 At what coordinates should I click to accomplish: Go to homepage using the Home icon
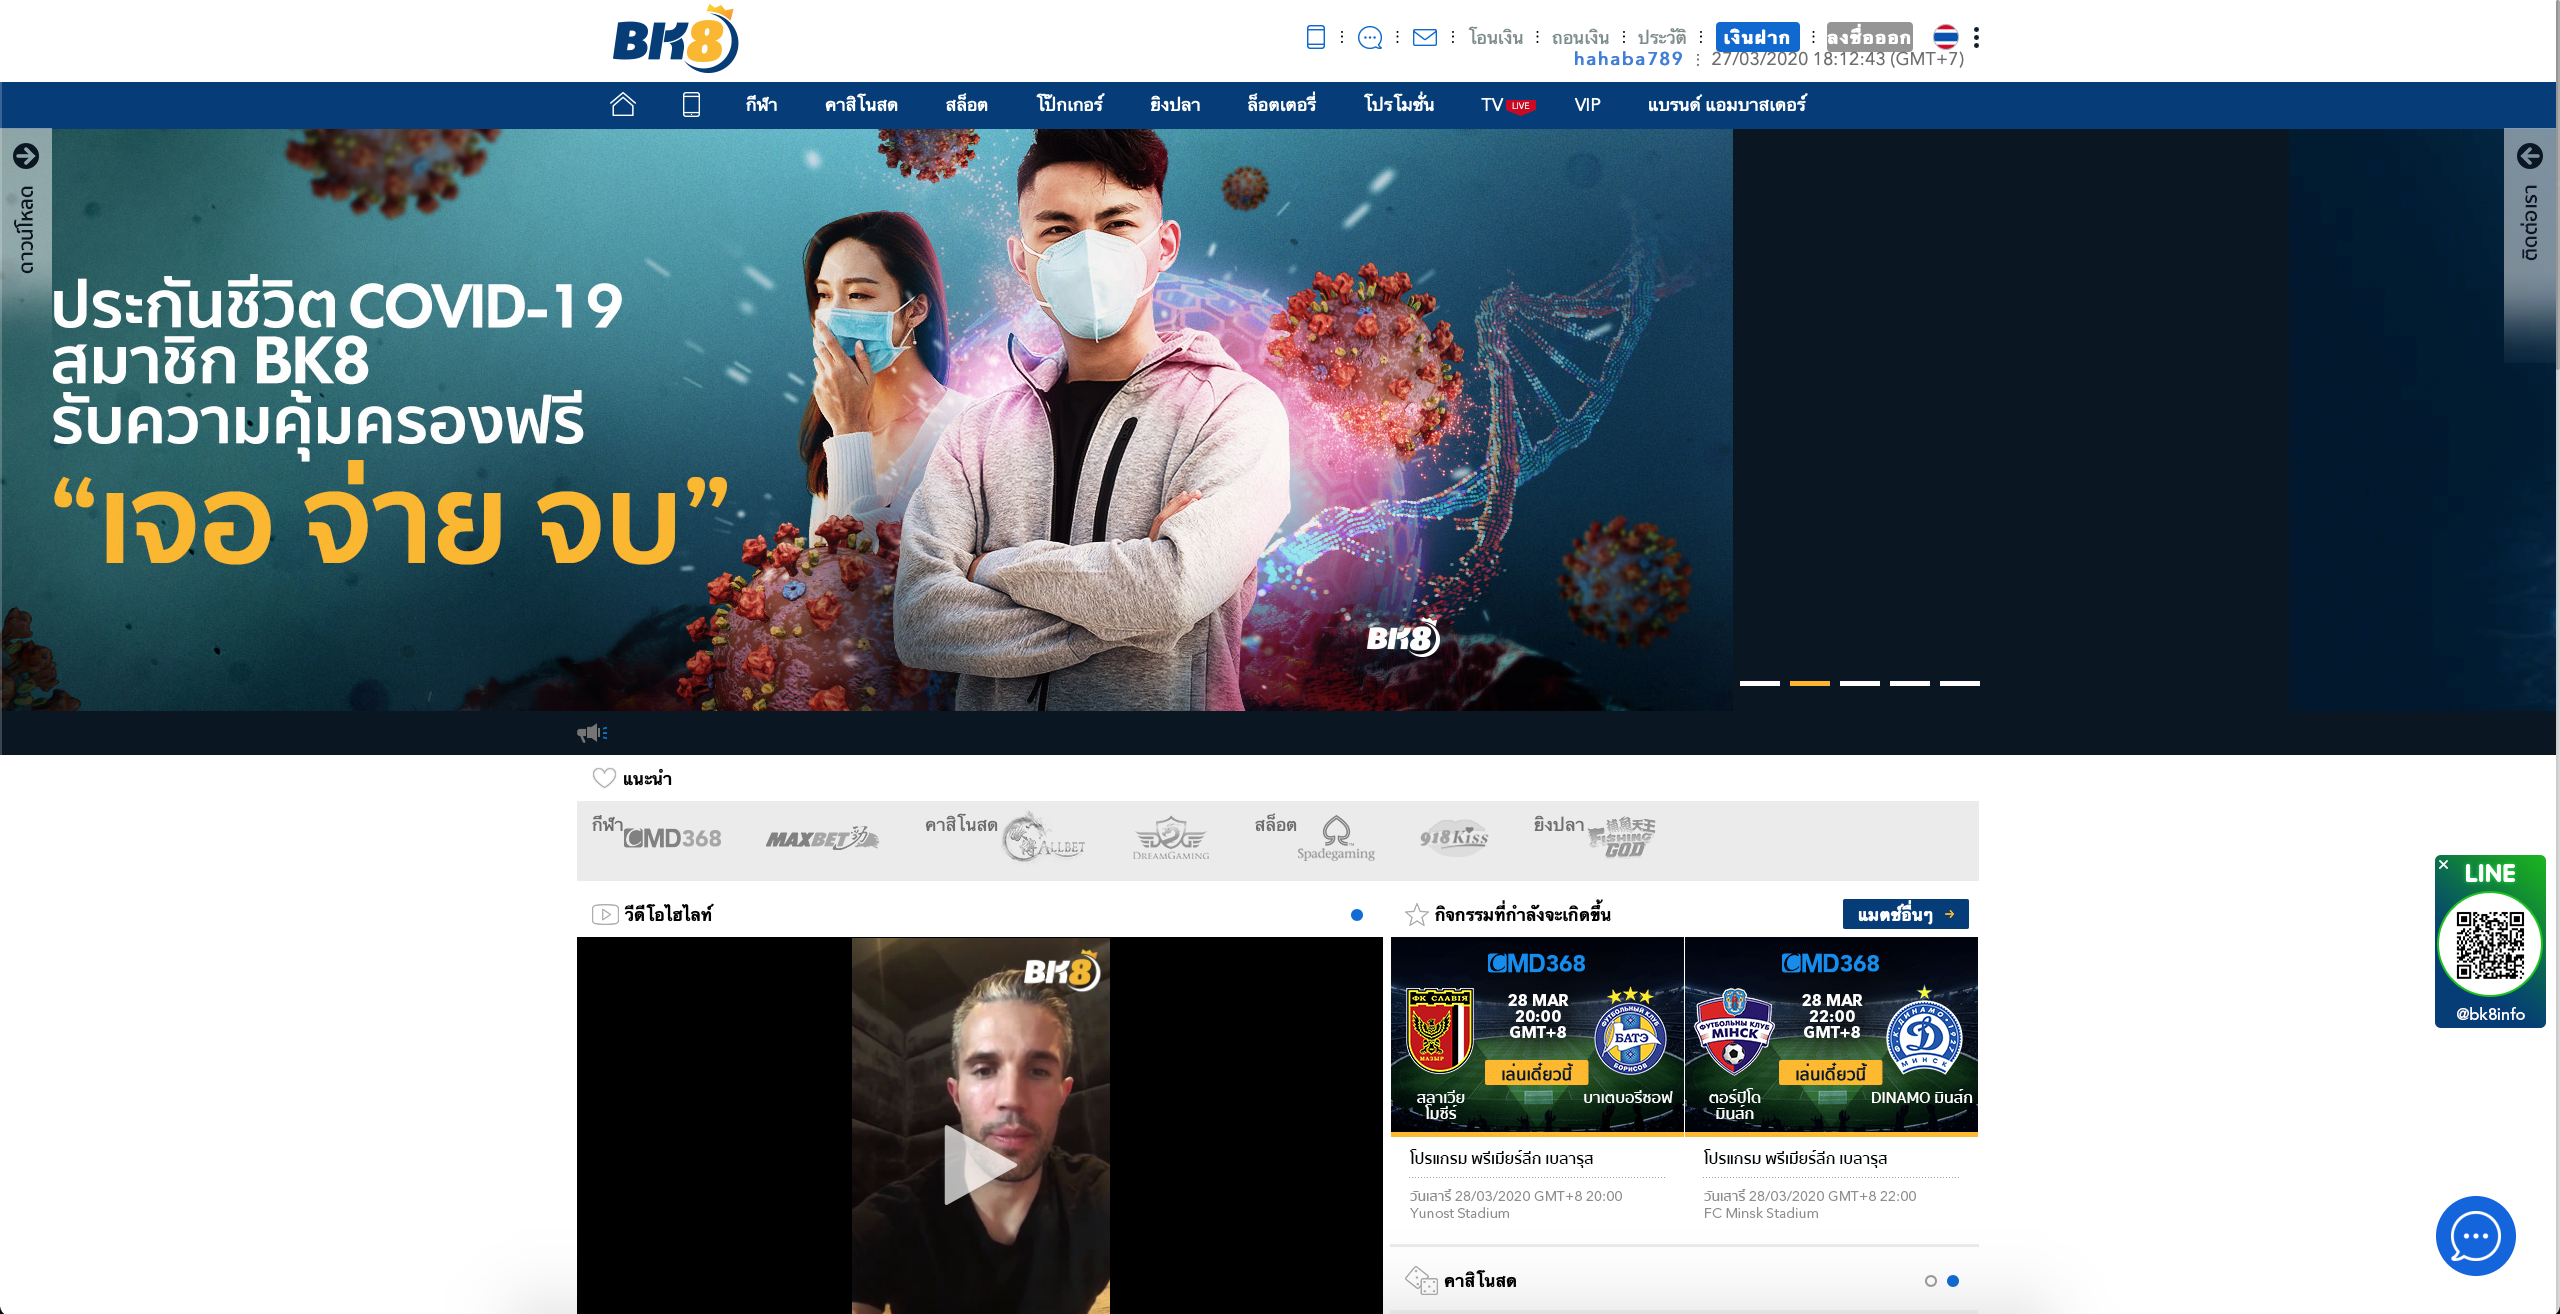point(624,104)
